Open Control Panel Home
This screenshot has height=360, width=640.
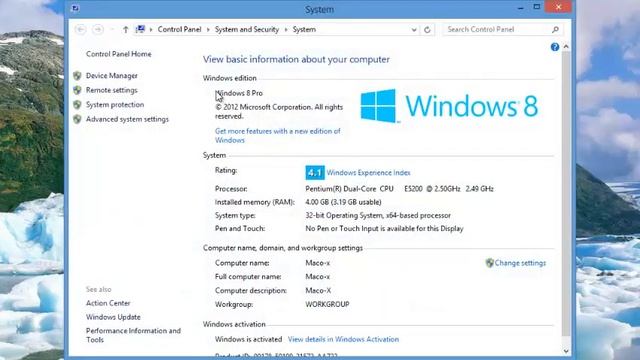pos(119,54)
